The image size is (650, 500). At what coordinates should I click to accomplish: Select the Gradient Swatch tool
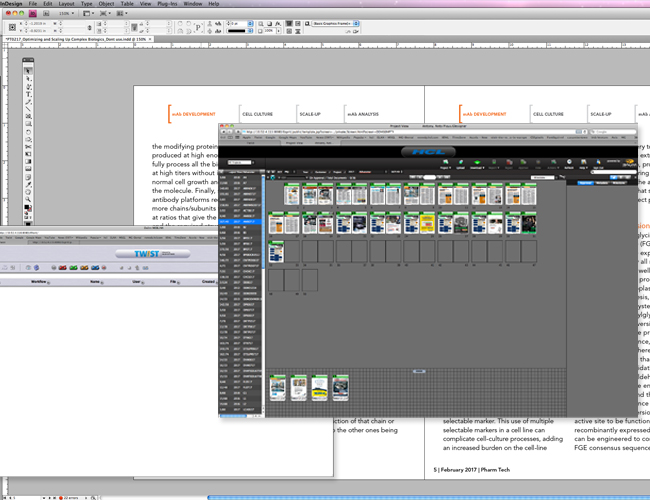pos(28,162)
